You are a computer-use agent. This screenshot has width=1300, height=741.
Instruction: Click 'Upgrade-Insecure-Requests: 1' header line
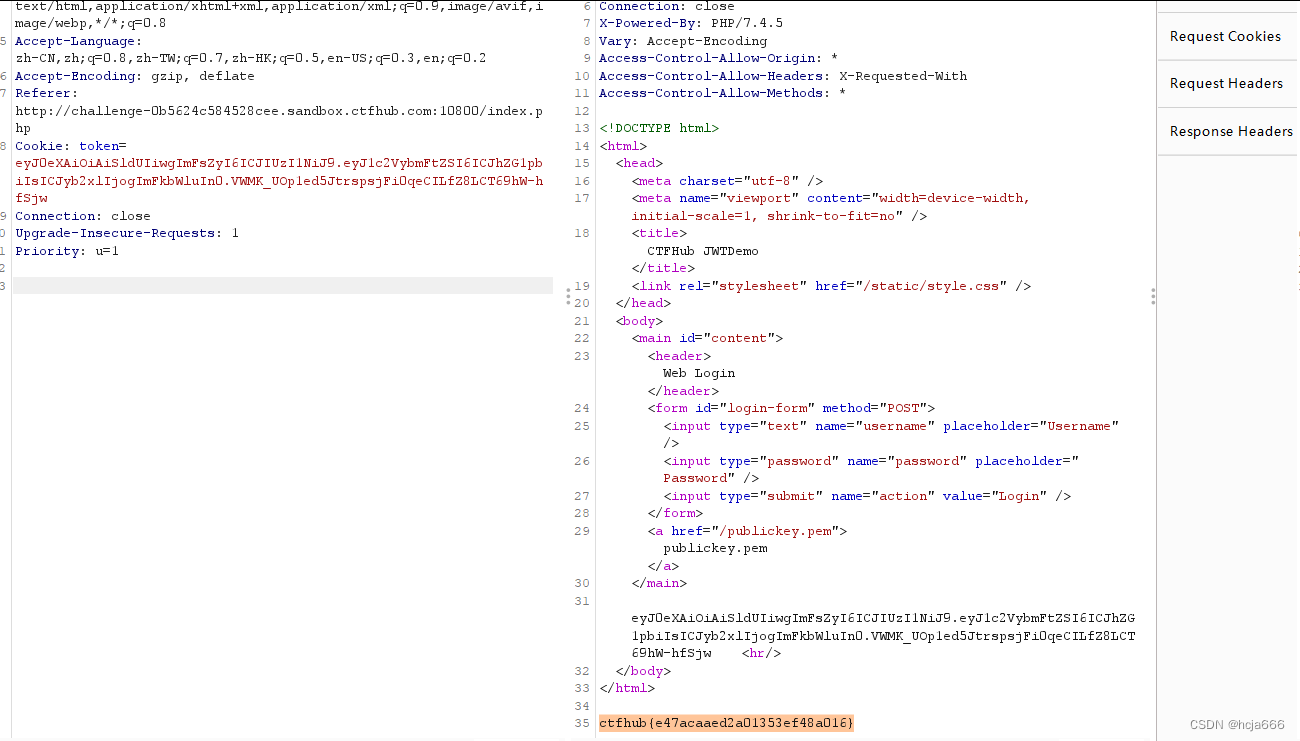pos(127,233)
